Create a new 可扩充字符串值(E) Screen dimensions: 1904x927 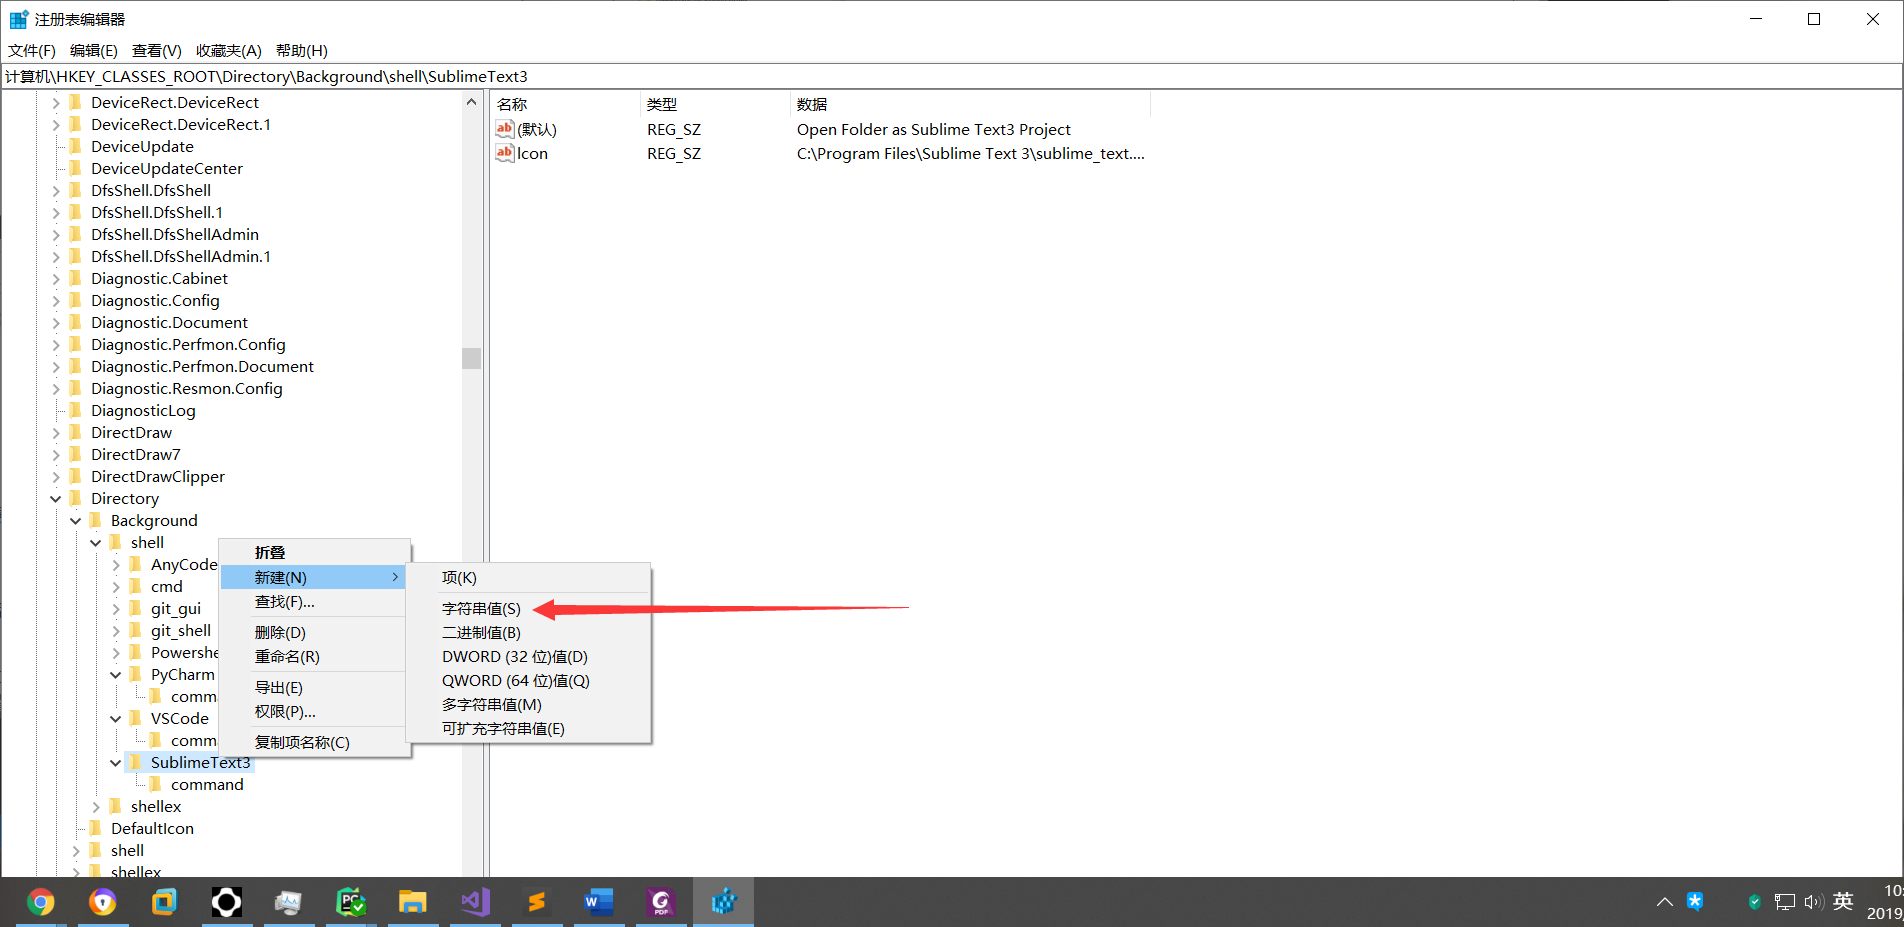[528, 728]
